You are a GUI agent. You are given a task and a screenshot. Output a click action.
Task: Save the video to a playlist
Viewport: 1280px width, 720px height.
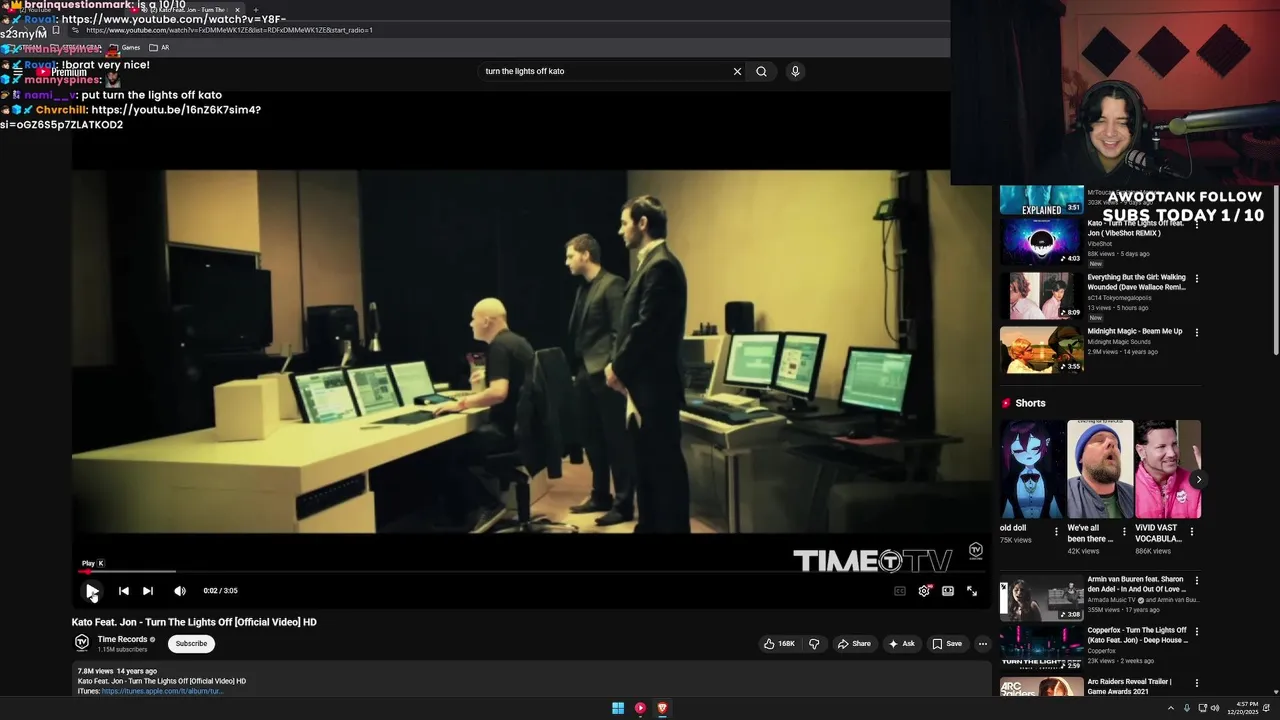[x=947, y=644]
